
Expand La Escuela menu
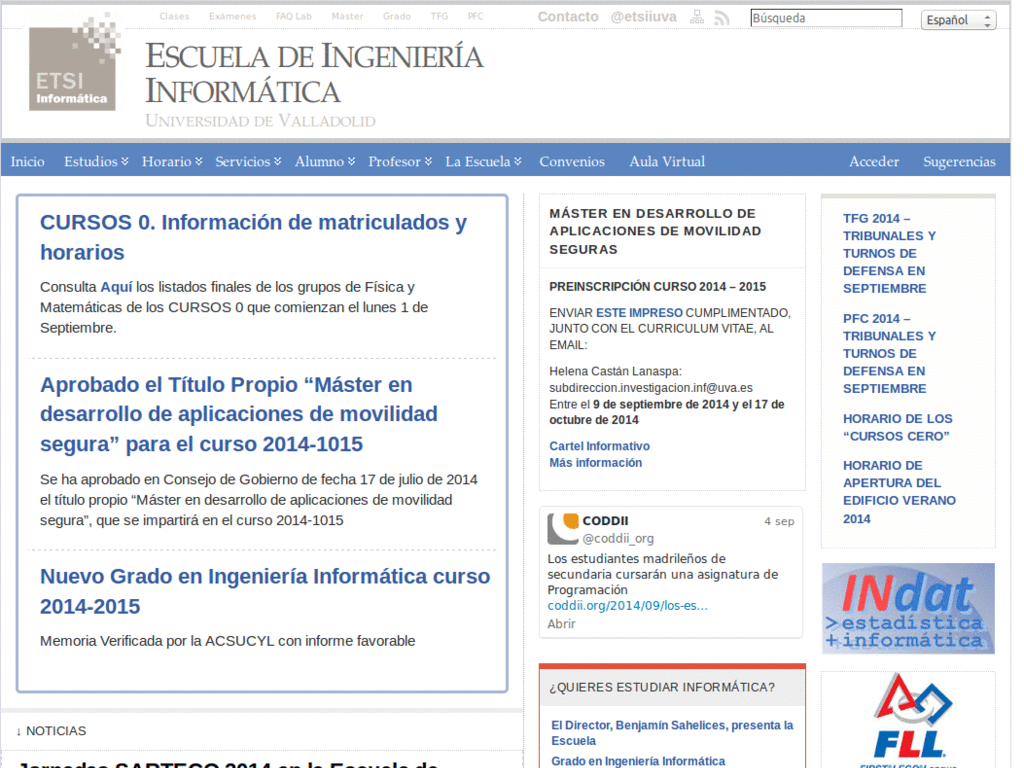(x=483, y=161)
